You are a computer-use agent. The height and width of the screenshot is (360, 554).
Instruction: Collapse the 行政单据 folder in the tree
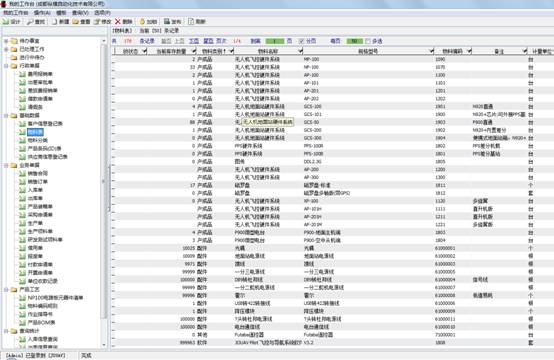(x=6, y=66)
